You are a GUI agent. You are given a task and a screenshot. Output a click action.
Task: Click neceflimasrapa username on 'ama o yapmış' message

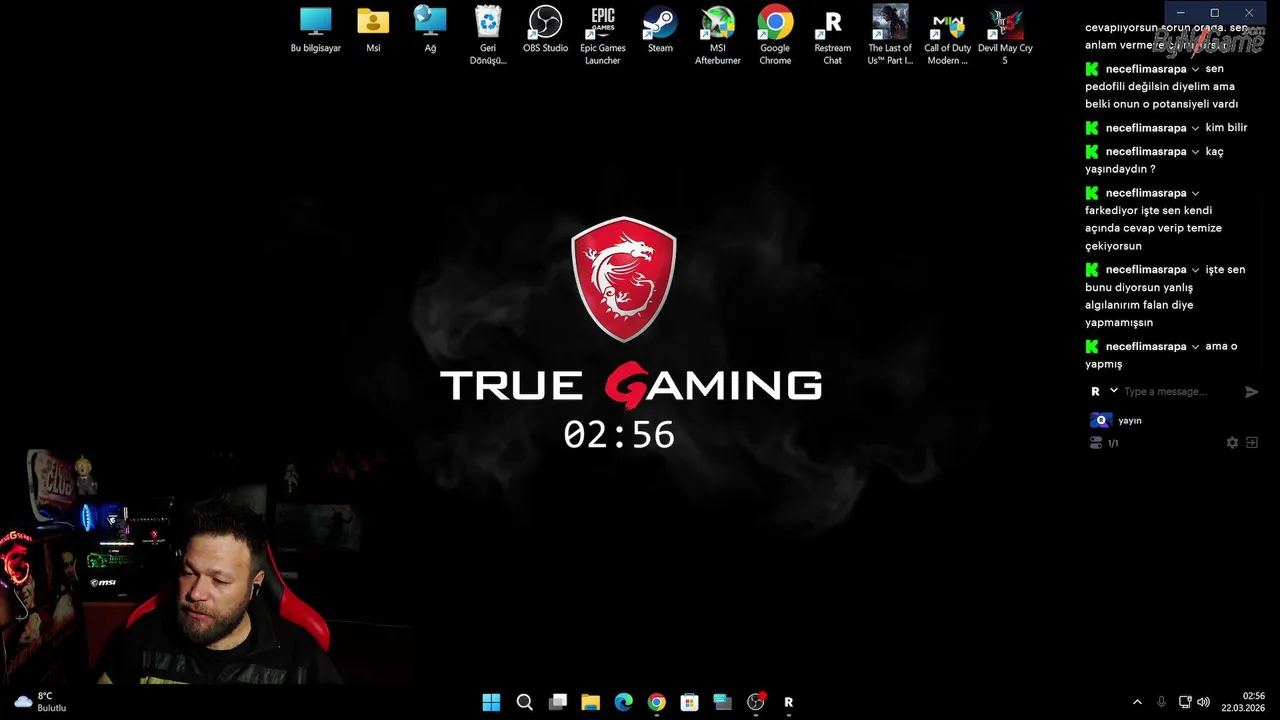(x=1146, y=346)
